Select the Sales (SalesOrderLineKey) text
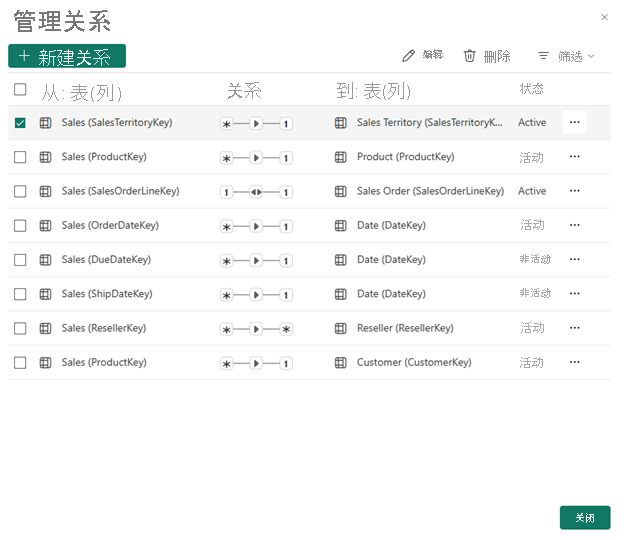 click(x=121, y=191)
